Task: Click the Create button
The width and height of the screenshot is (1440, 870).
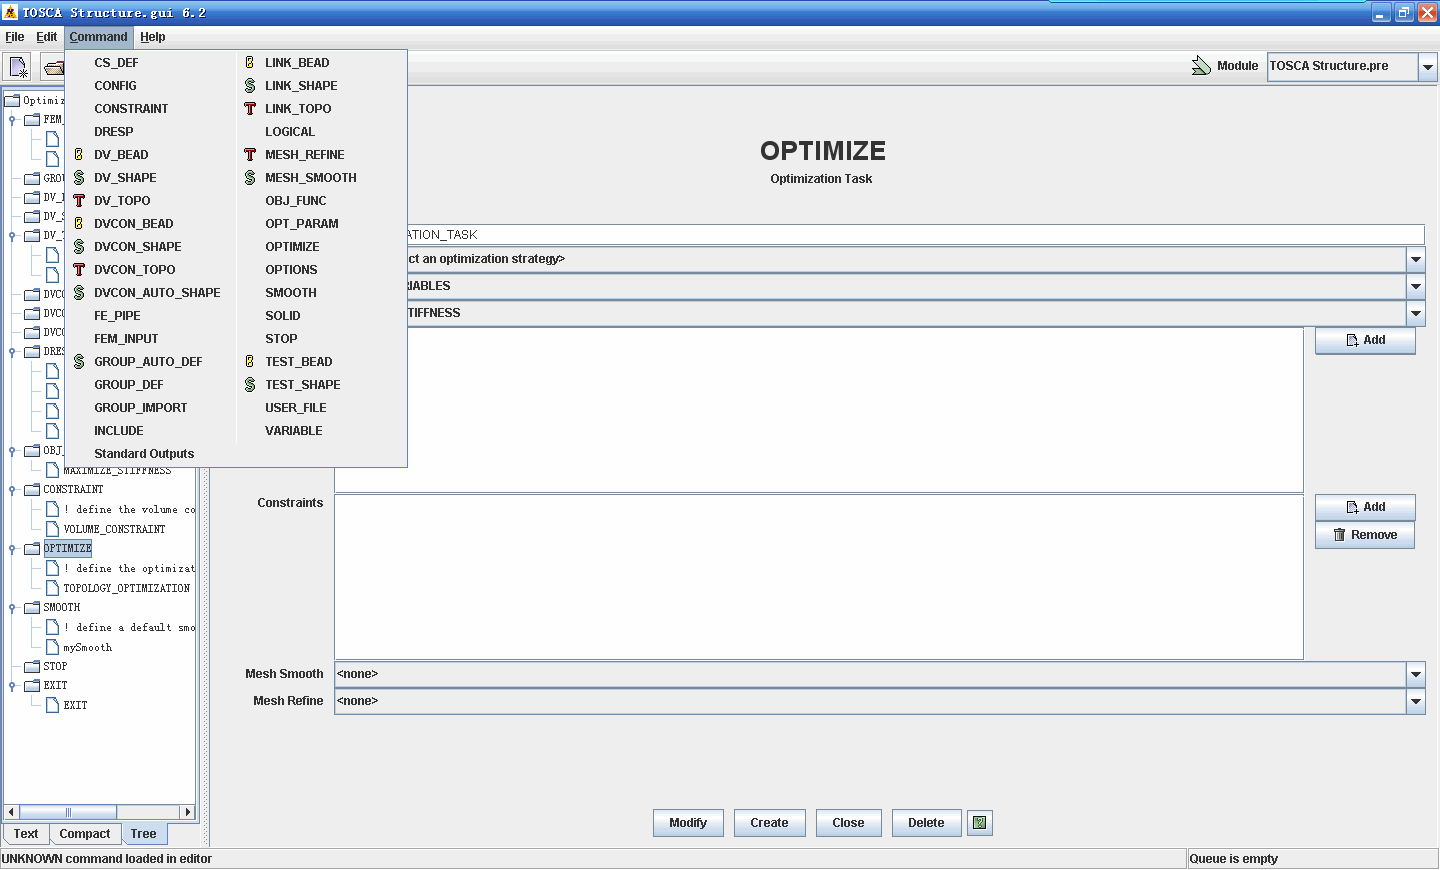Action: [x=769, y=823]
